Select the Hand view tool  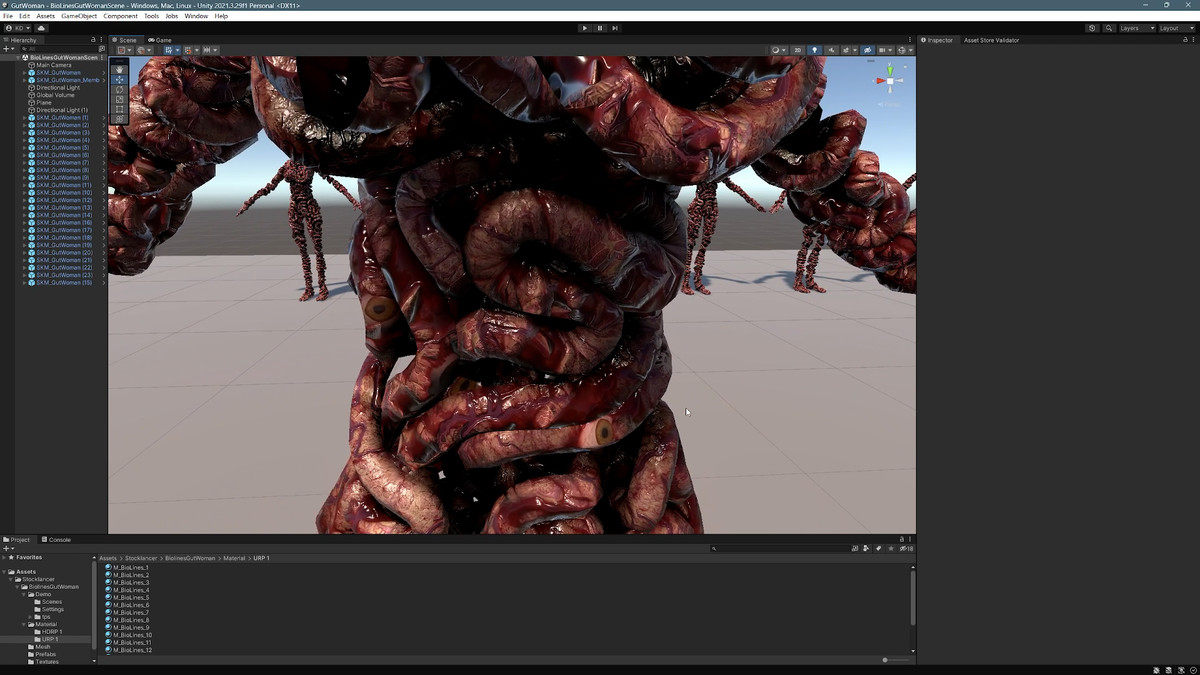(120, 69)
